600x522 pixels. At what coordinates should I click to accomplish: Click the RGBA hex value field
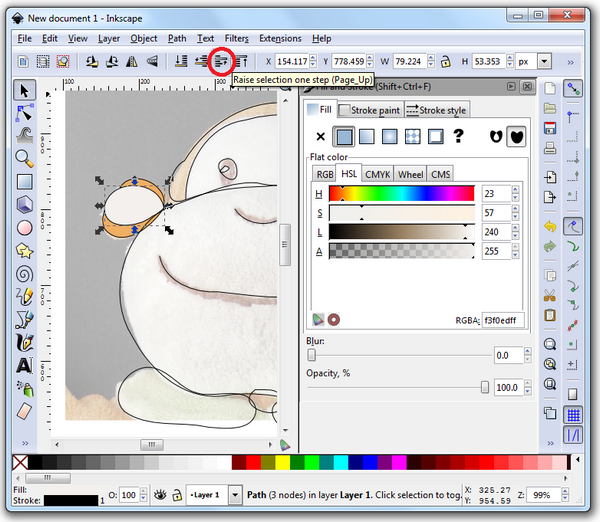click(502, 320)
